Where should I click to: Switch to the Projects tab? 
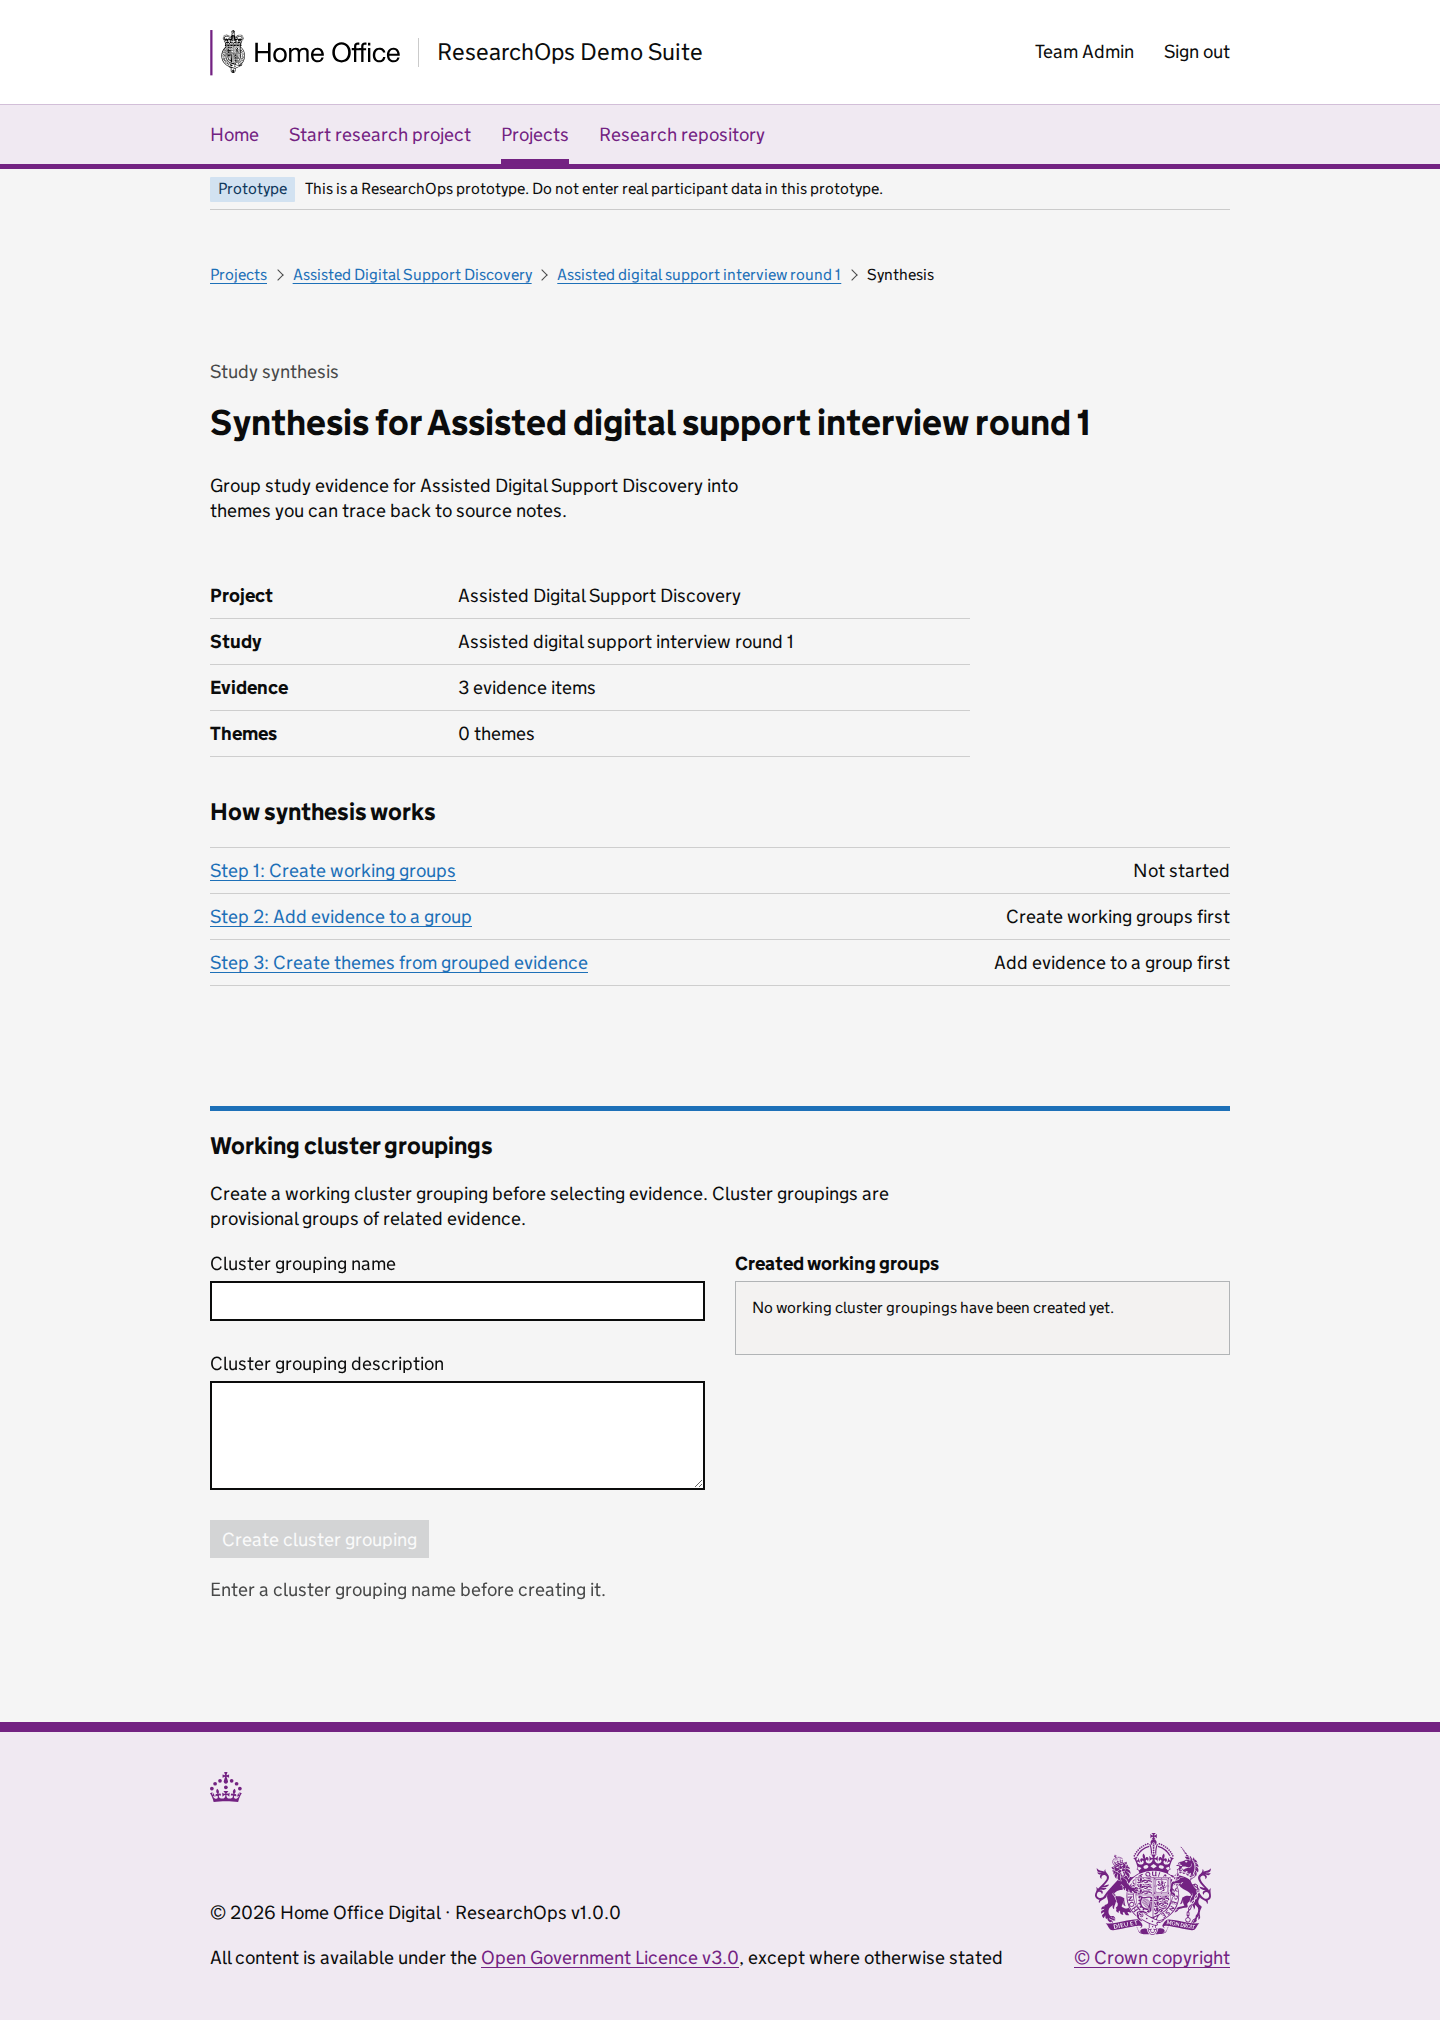535,135
